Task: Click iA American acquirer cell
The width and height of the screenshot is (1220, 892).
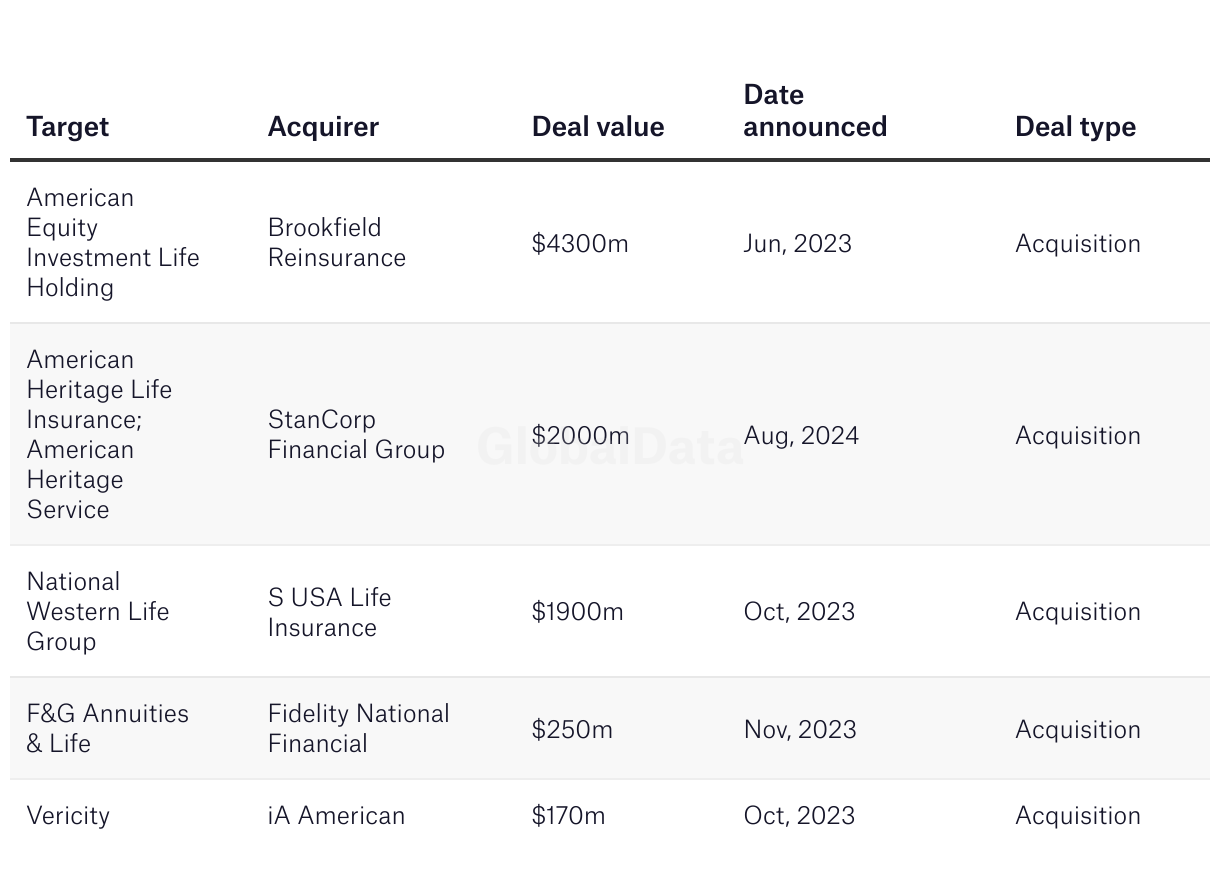Action: pos(336,816)
